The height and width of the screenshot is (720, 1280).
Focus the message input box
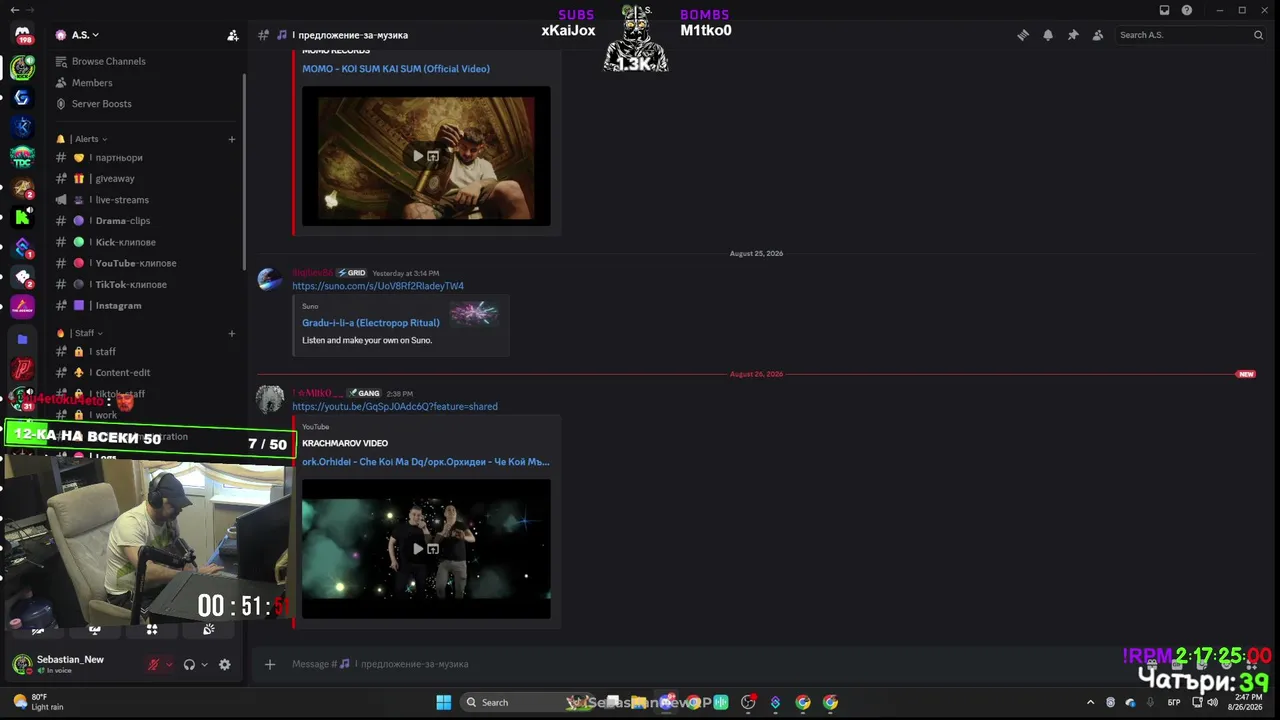point(700,664)
